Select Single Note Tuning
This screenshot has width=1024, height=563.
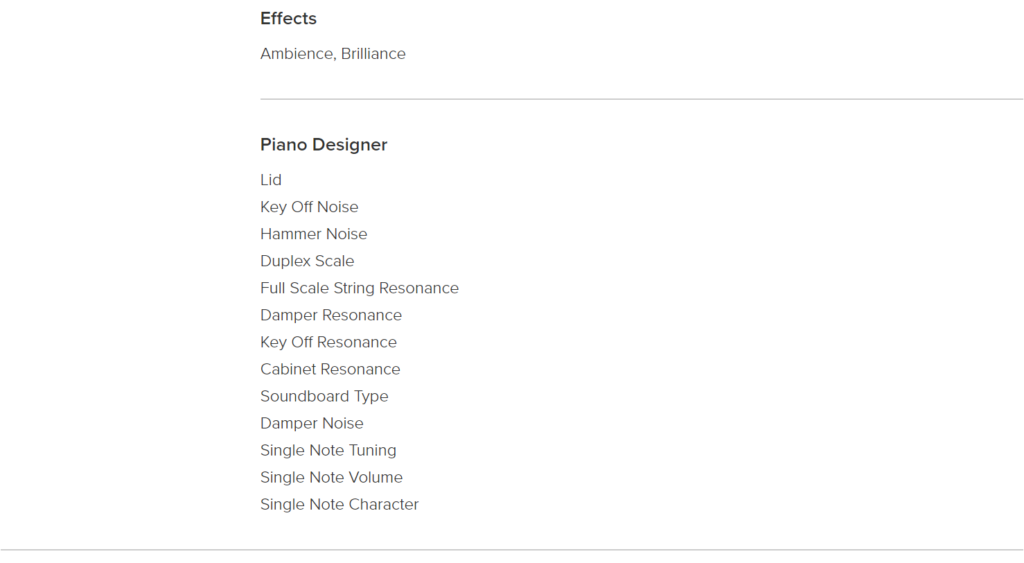click(x=328, y=451)
